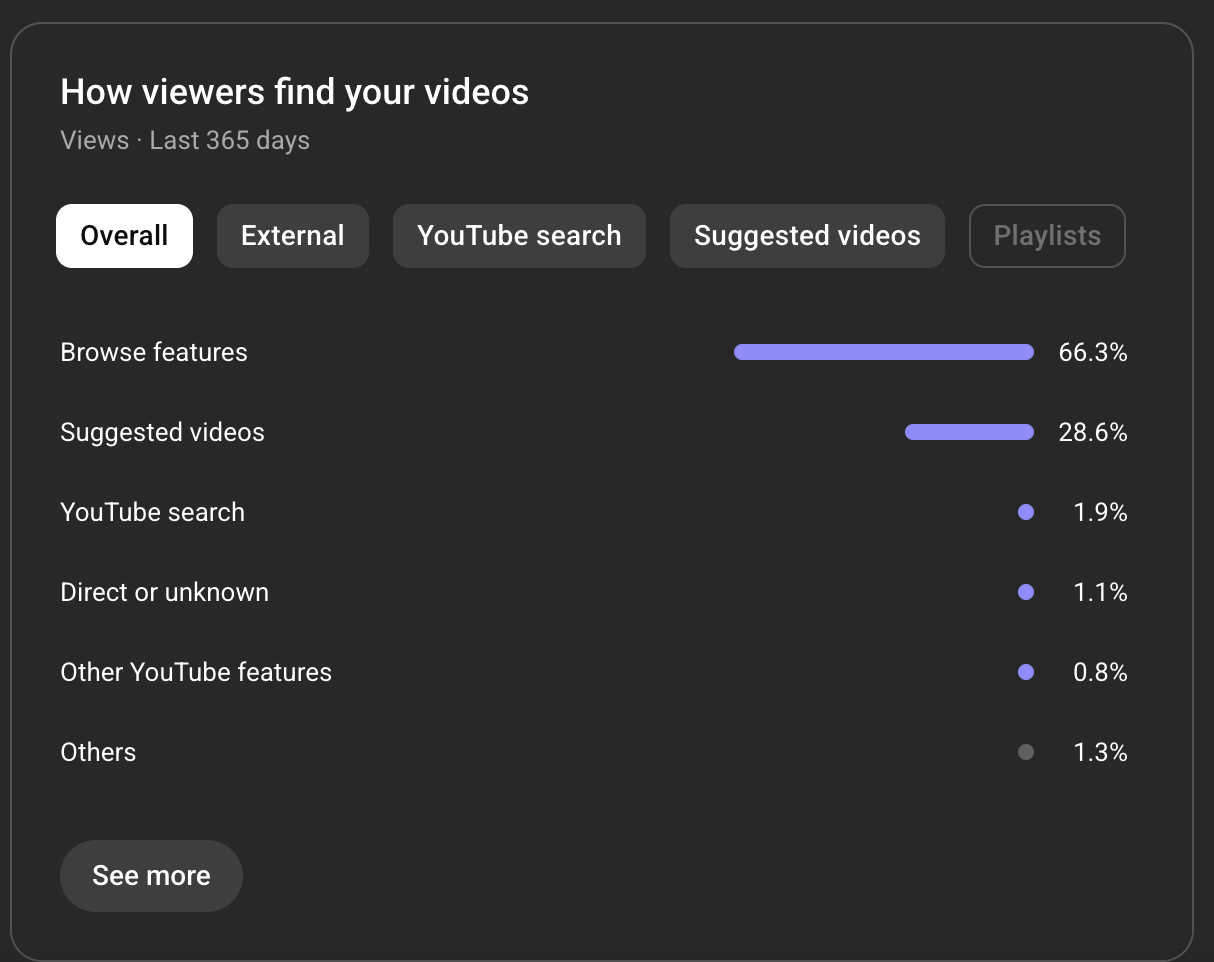This screenshot has width=1214, height=962.
Task: Click the dot for Other YouTube features
Action: coord(1025,672)
